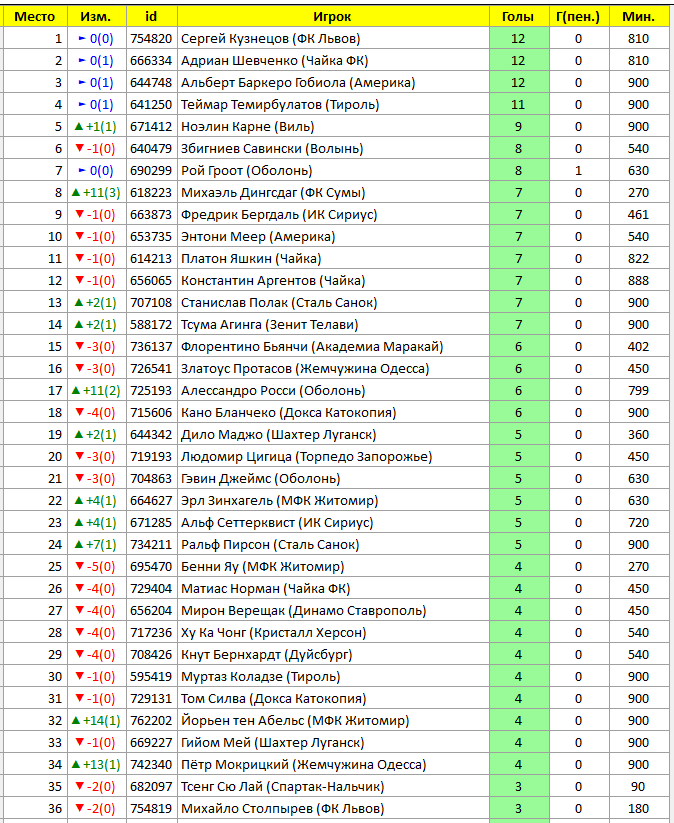The image size is (674, 823).
Task: Click id cell 671412
Action: (x=152, y=127)
